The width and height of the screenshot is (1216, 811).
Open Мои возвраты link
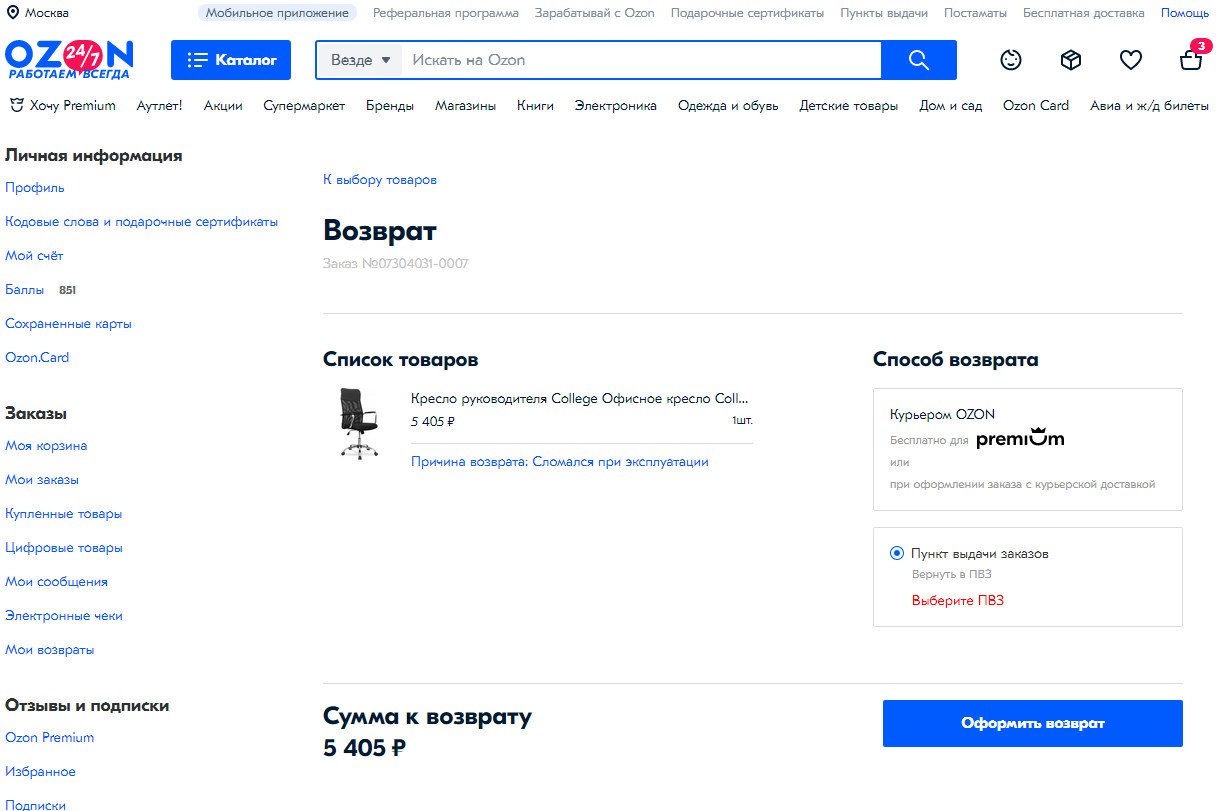(50, 650)
